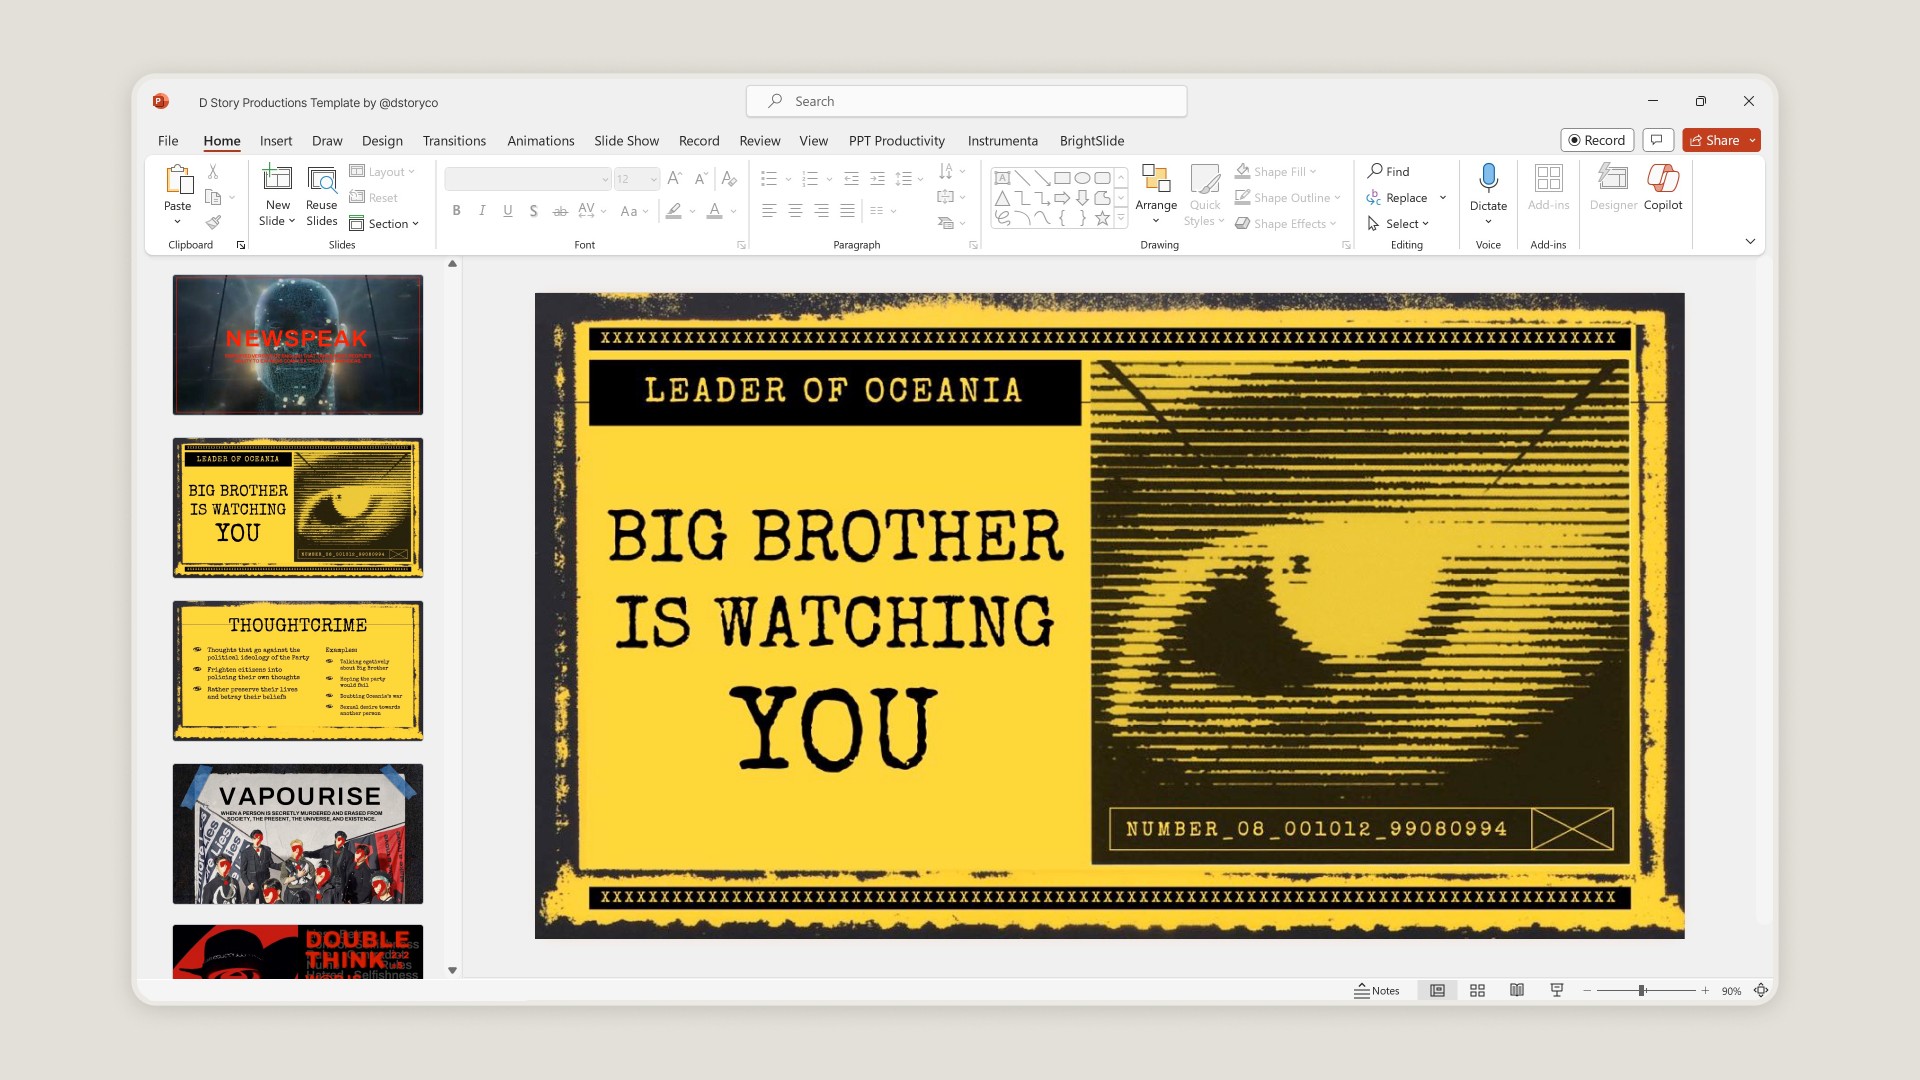Switch to the Slide Show tab

(x=626, y=141)
